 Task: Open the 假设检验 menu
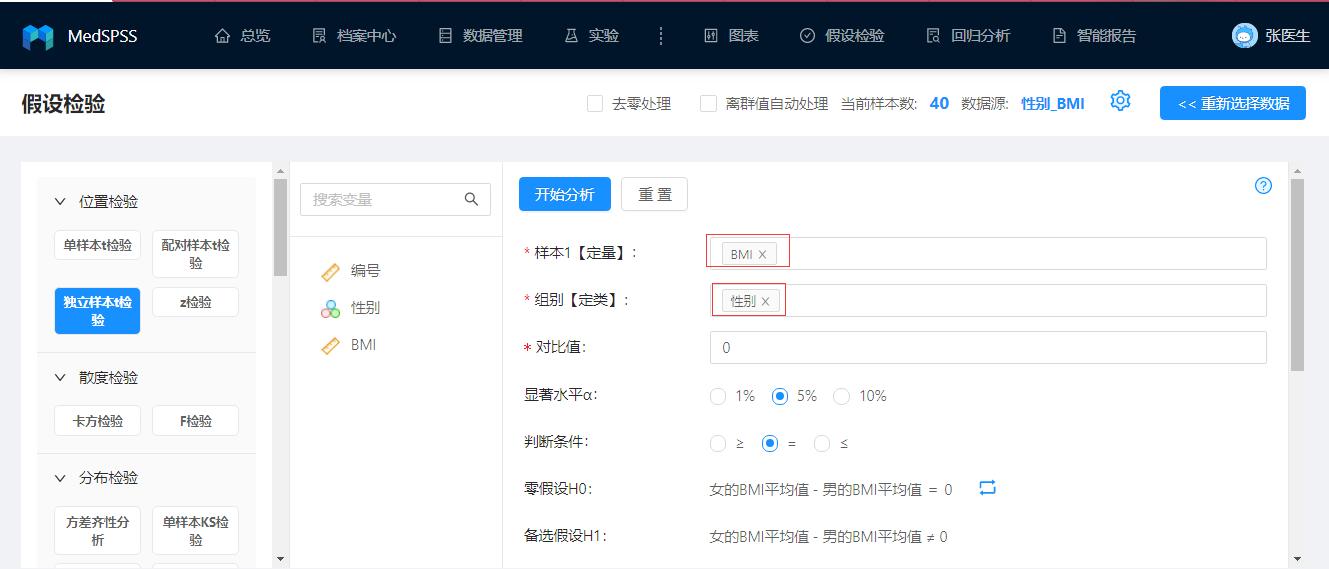[x=842, y=36]
